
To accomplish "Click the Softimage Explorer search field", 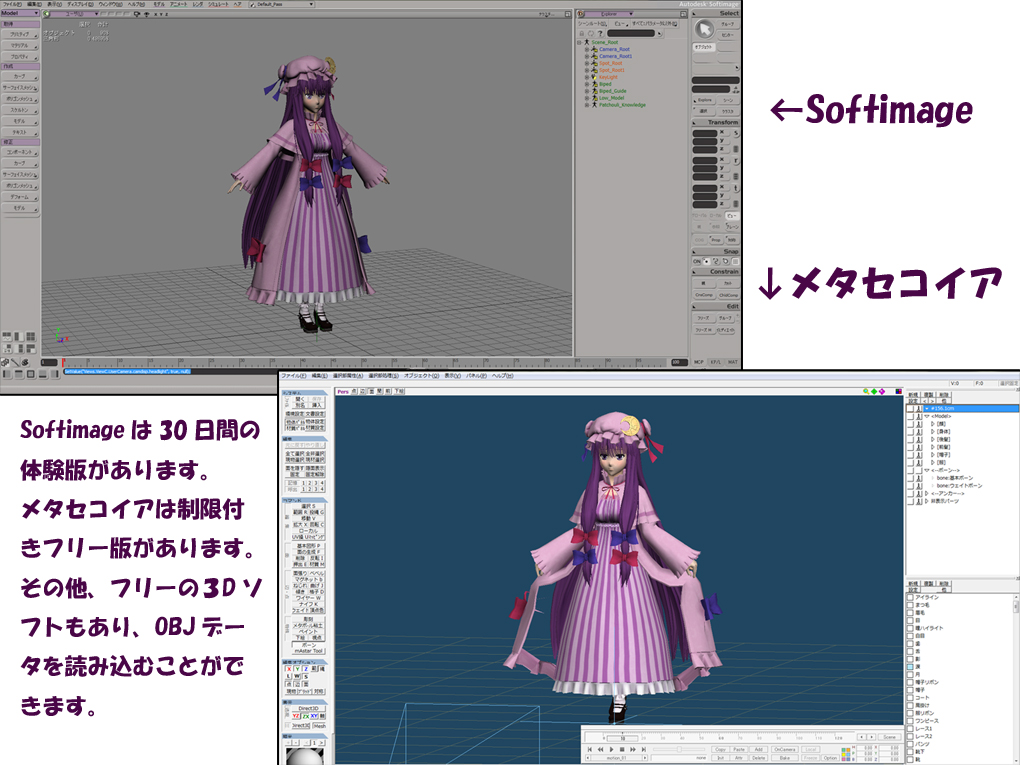I will tap(632, 34).
